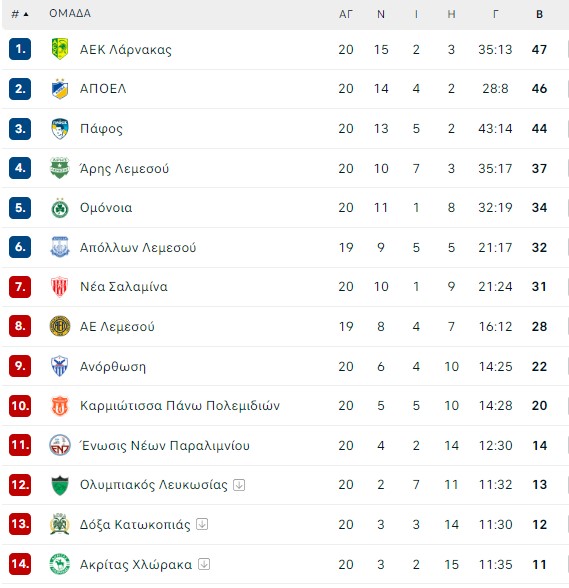Viewport: 569px width, 588px height.
Task: Click the AEK Λάρνακας team crest
Action: click(60, 49)
